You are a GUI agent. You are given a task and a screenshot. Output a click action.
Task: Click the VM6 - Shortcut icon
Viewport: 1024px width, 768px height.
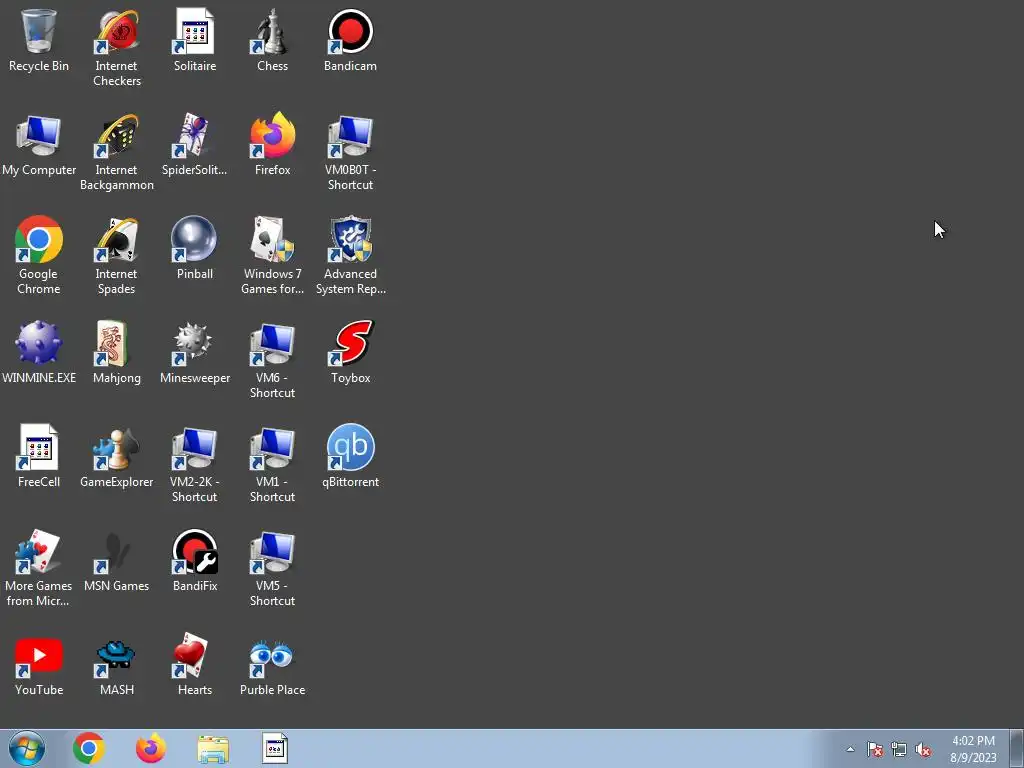tap(272, 360)
